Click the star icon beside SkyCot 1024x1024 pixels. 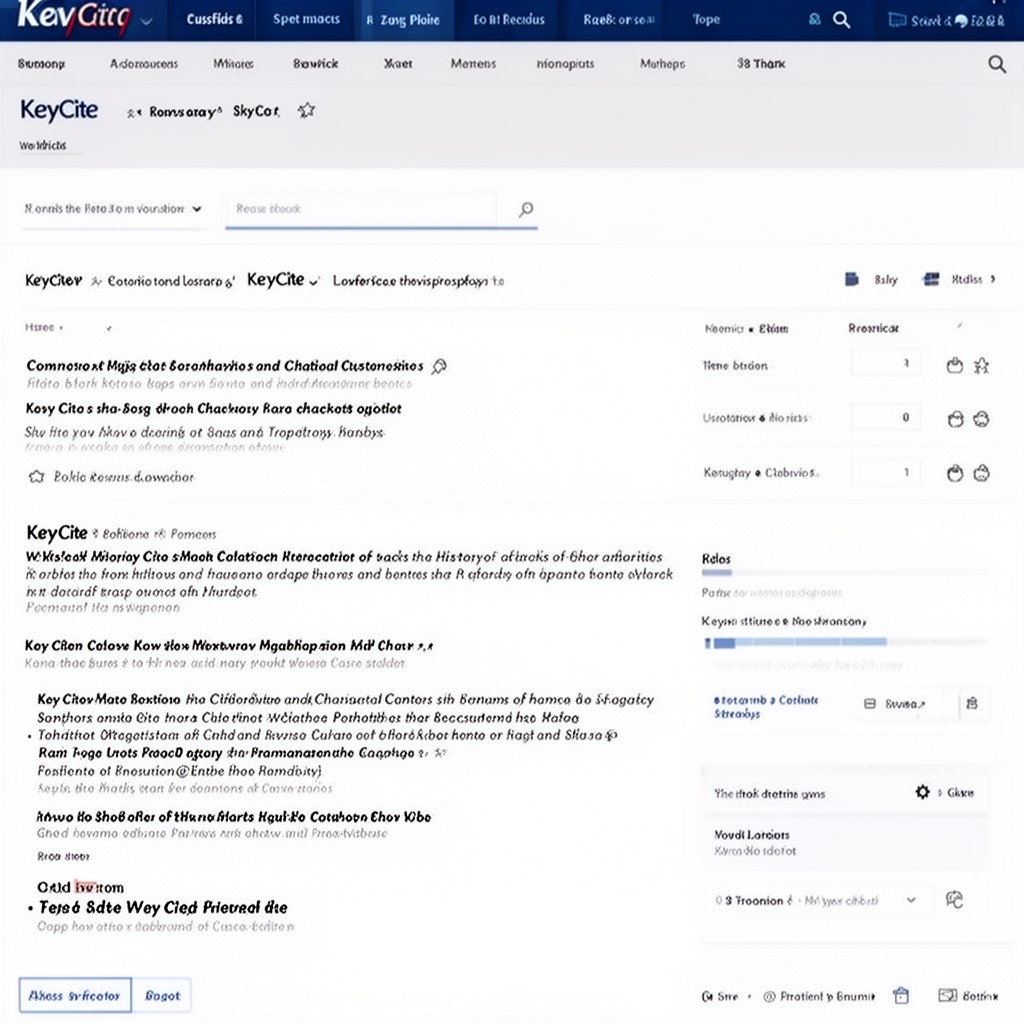(x=306, y=111)
